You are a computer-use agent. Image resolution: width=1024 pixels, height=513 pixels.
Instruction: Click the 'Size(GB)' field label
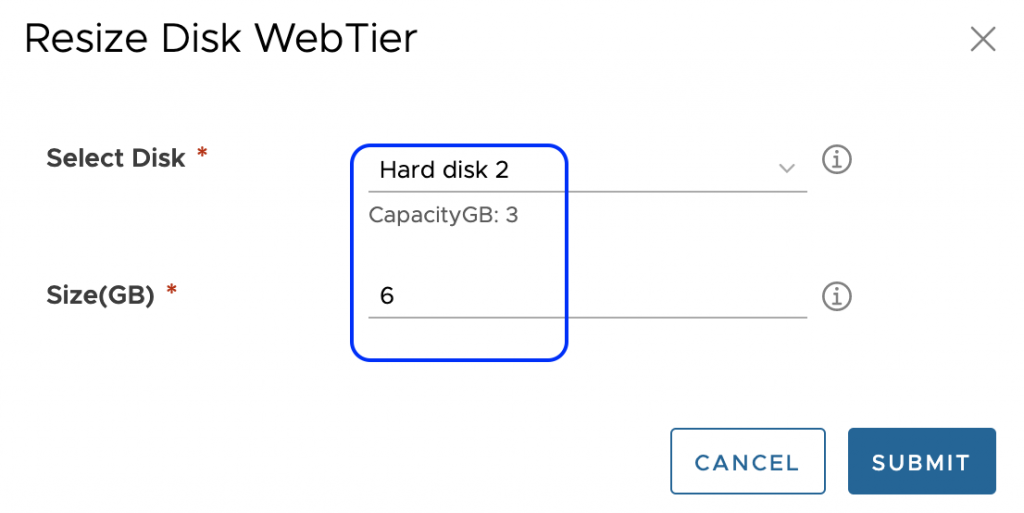[x=100, y=295]
